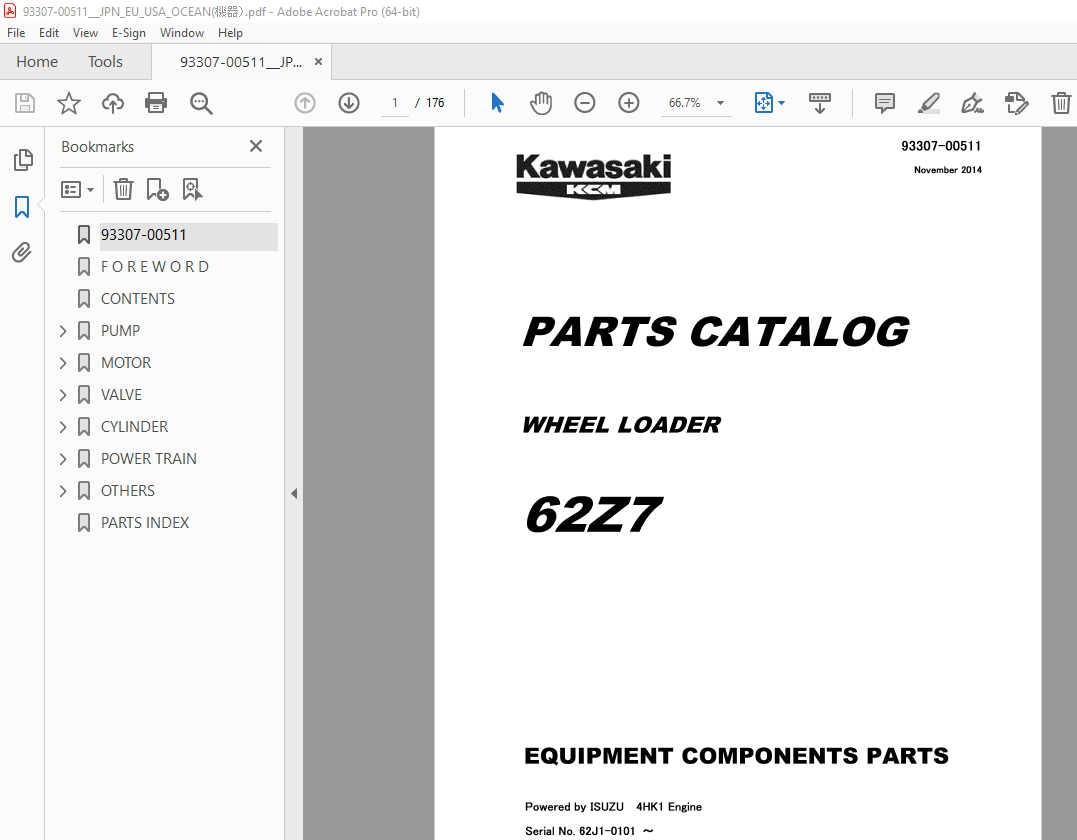Zoom in with plus circle icon
The width and height of the screenshot is (1077, 840).
(x=628, y=103)
